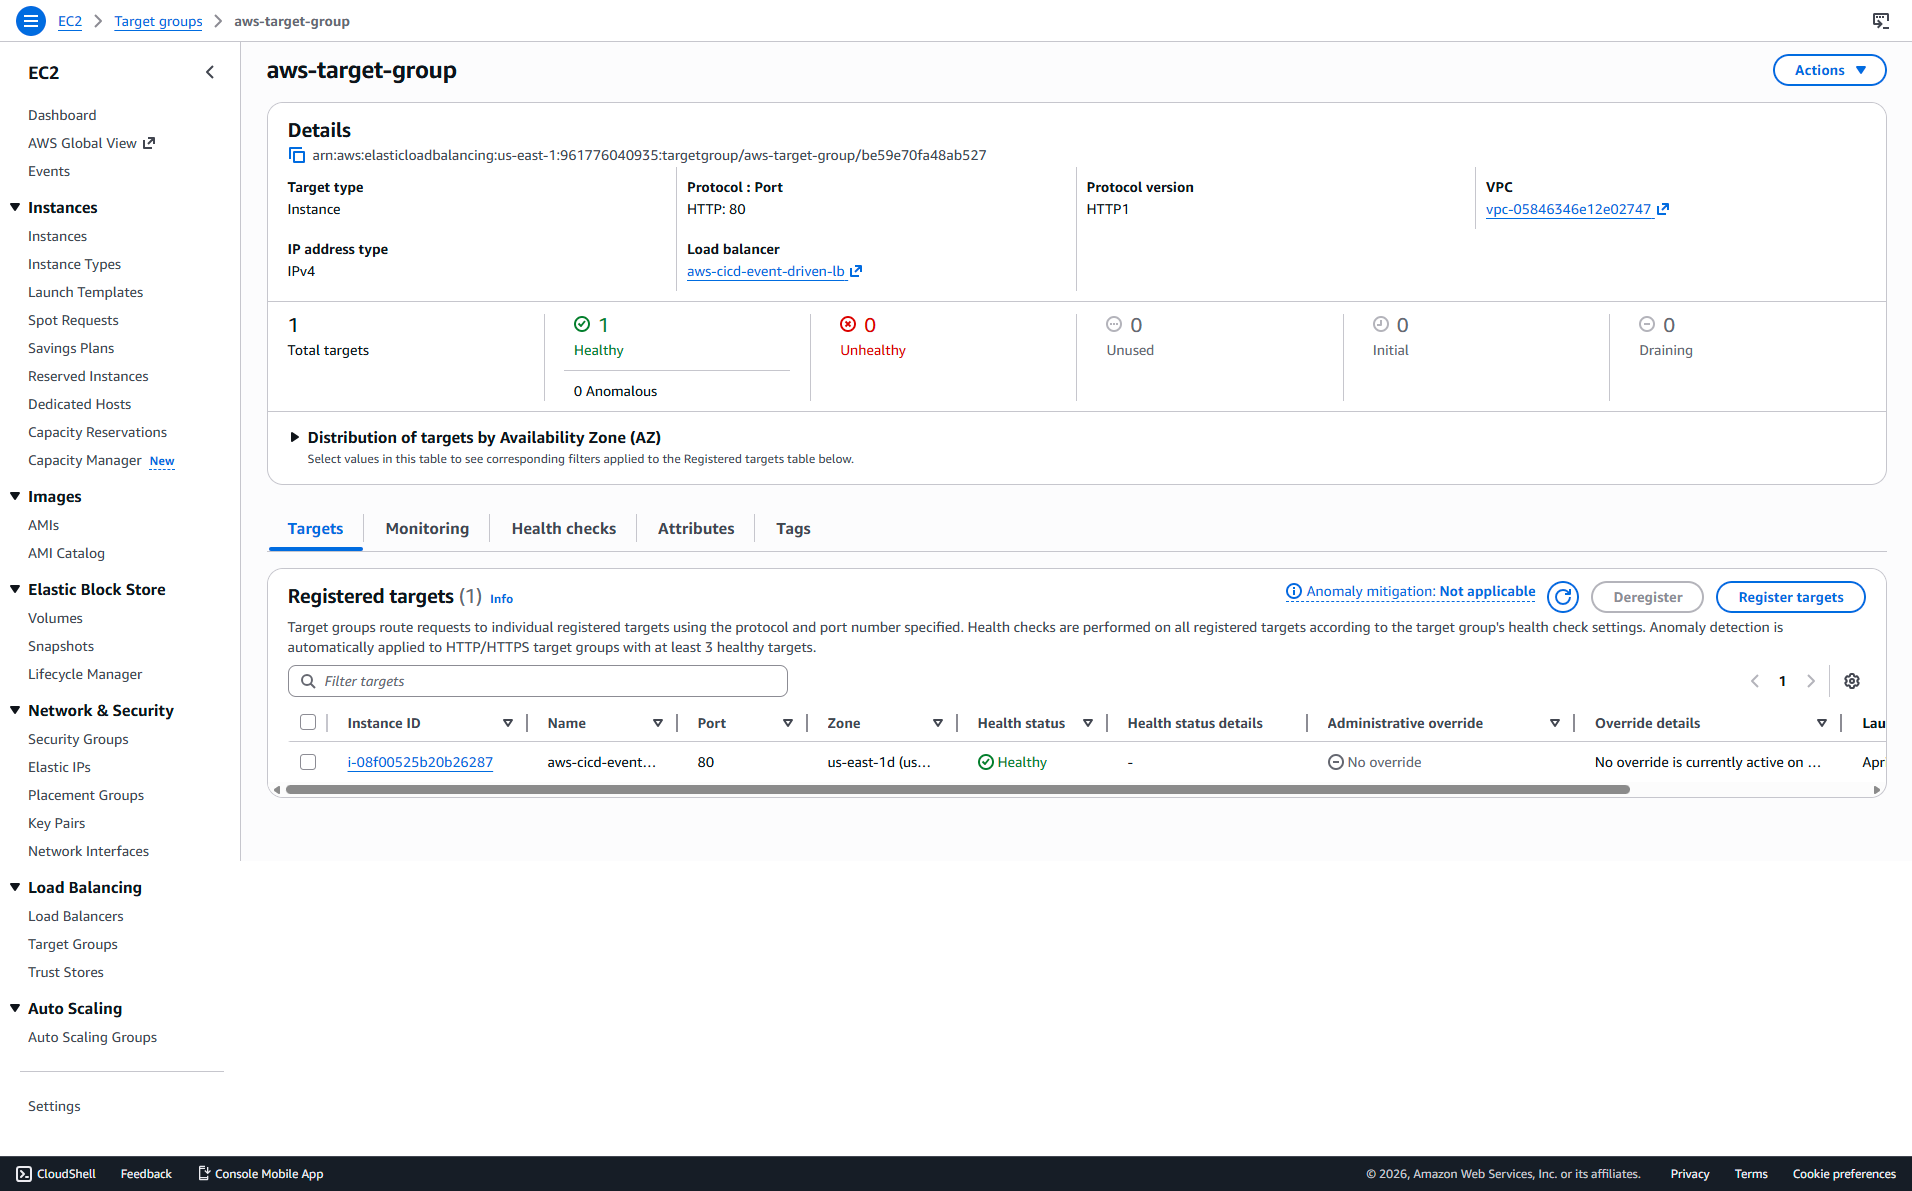Select all registered targets checkbox
Screen dimensions: 1912x1191
coord(308,722)
